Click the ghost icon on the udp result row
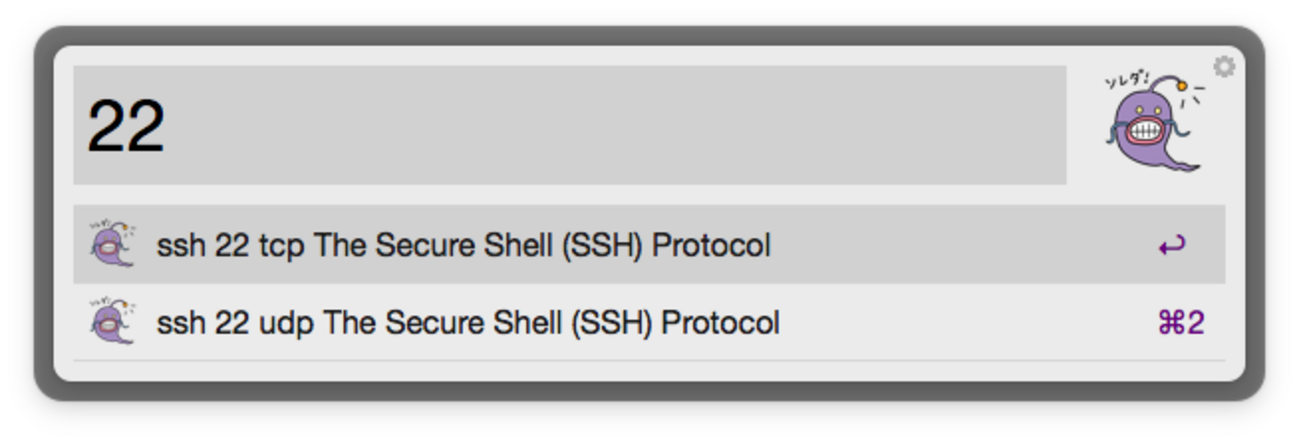The image size is (1299, 443). (111, 323)
